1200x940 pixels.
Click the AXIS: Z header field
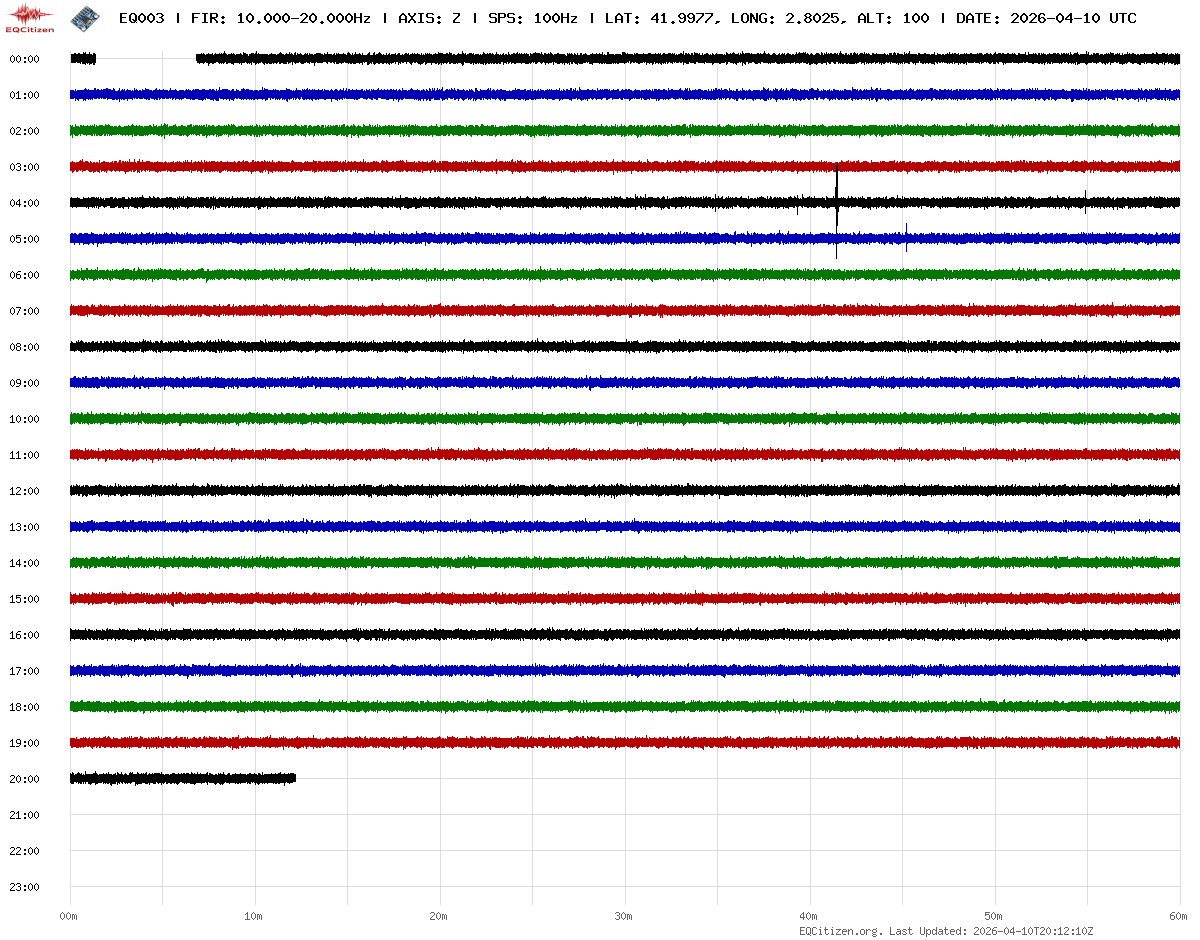[x=429, y=18]
